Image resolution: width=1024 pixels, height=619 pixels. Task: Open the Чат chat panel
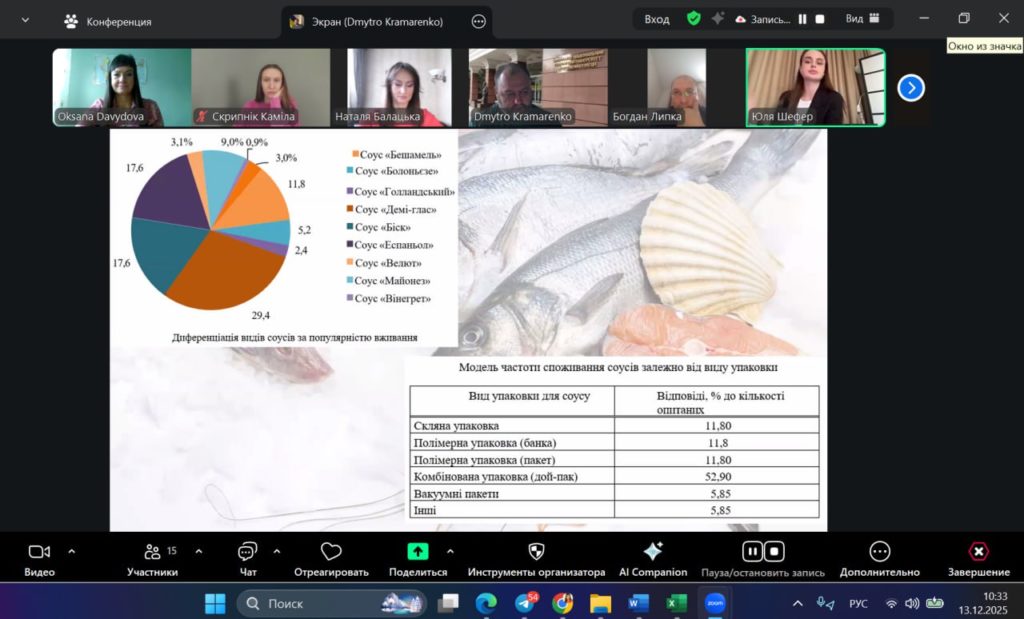tap(247, 558)
